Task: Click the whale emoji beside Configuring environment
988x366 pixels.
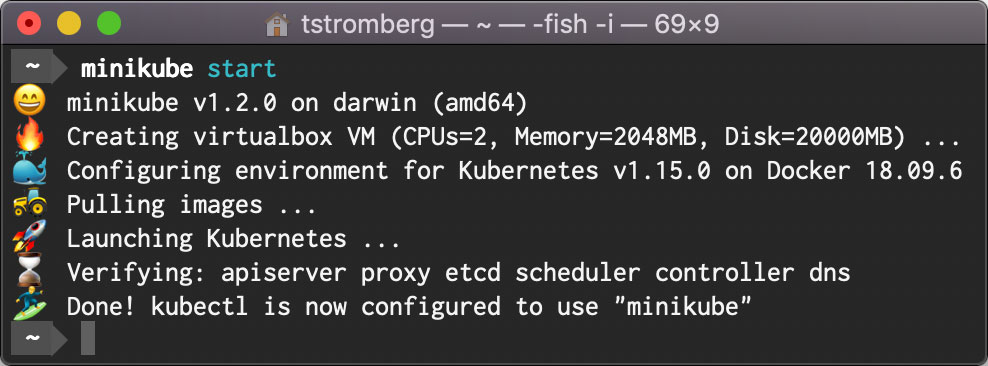Action: [x=30, y=169]
